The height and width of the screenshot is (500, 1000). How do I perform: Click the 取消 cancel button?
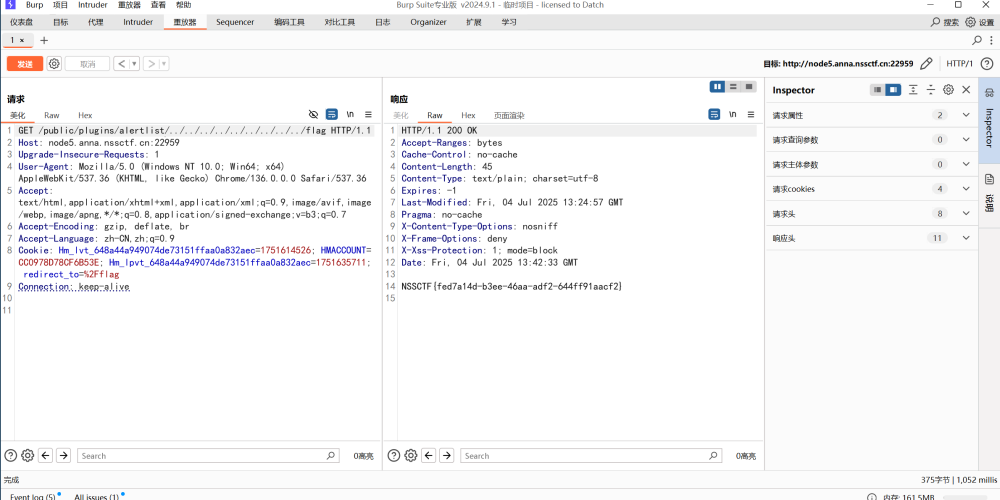87,64
